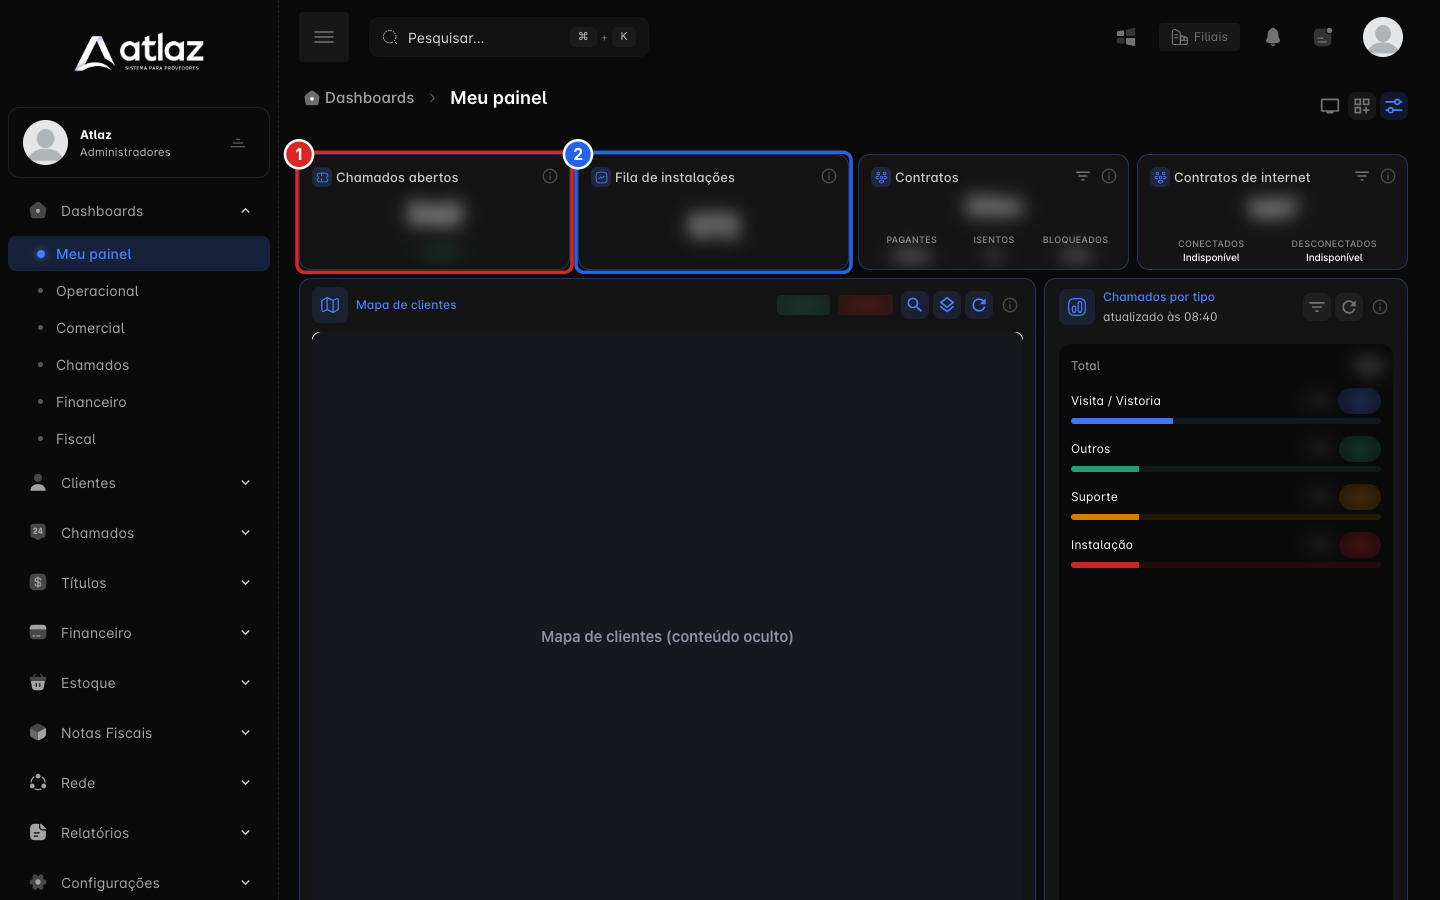Select Meu painel in sidebar
The image size is (1440, 900).
click(x=139, y=254)
